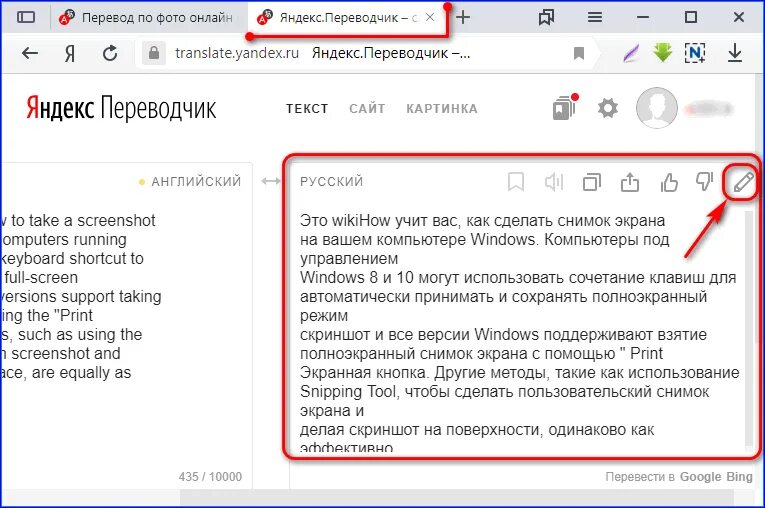The width and height of the screenshot is (765, 508).
Task: Translate in Google link
Action: click(700, 477)
